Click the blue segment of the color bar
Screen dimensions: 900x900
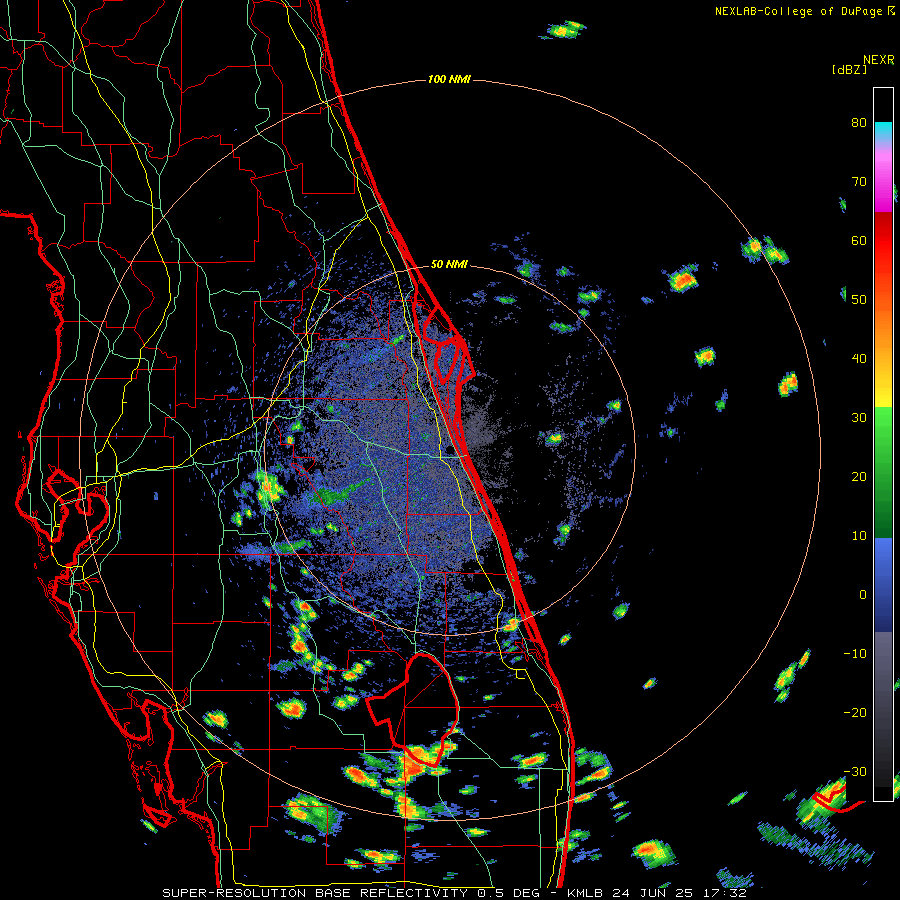(x=883, y=584)
